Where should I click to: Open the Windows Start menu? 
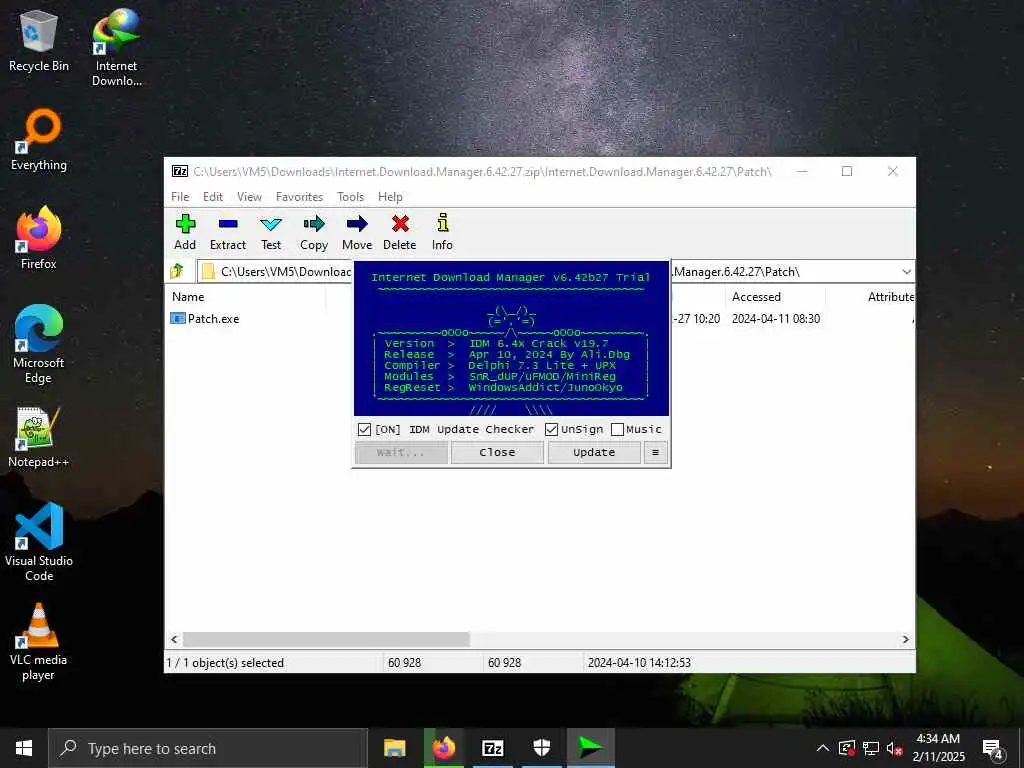(x=24, y=748)
